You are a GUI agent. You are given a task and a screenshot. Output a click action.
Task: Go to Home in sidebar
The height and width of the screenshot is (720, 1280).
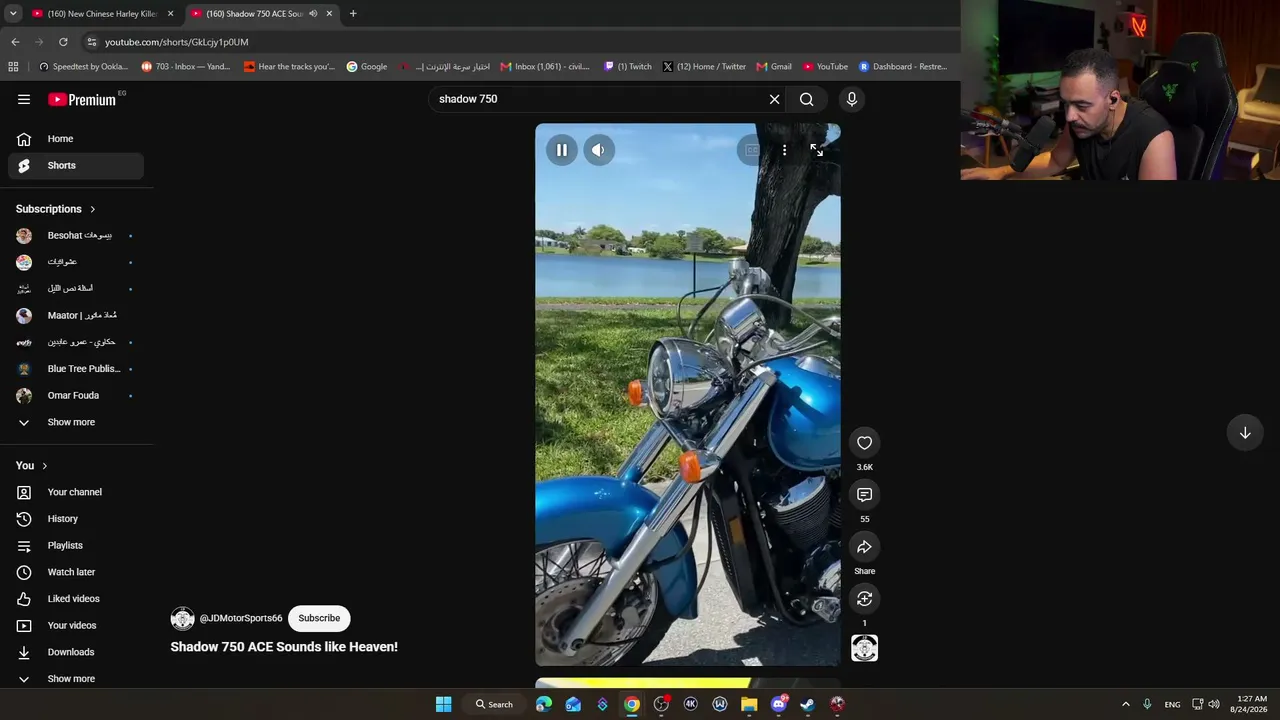click(x=76, y=139)
